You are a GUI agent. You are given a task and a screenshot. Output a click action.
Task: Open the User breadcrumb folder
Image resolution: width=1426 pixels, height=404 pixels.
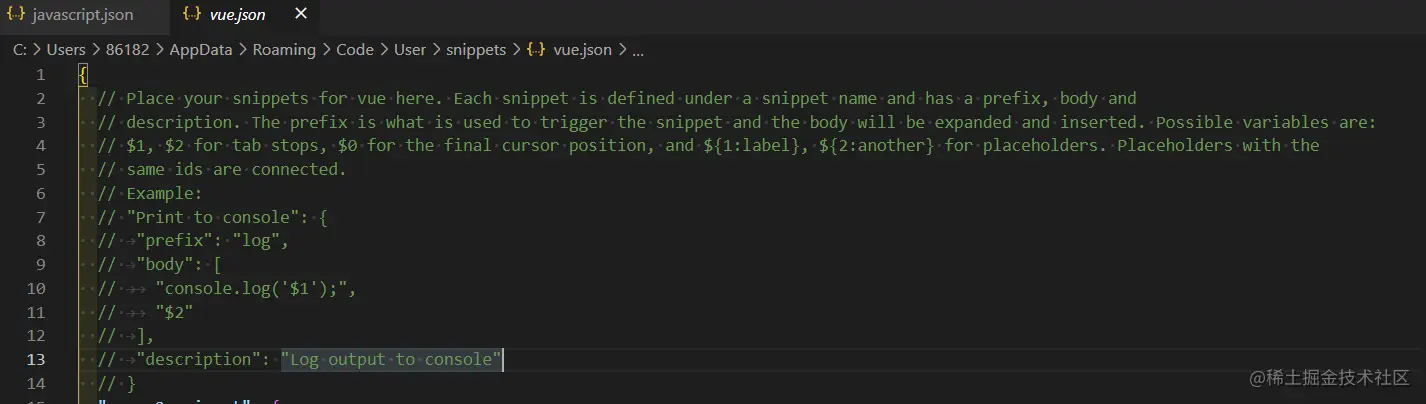click(x=412, y=49)
